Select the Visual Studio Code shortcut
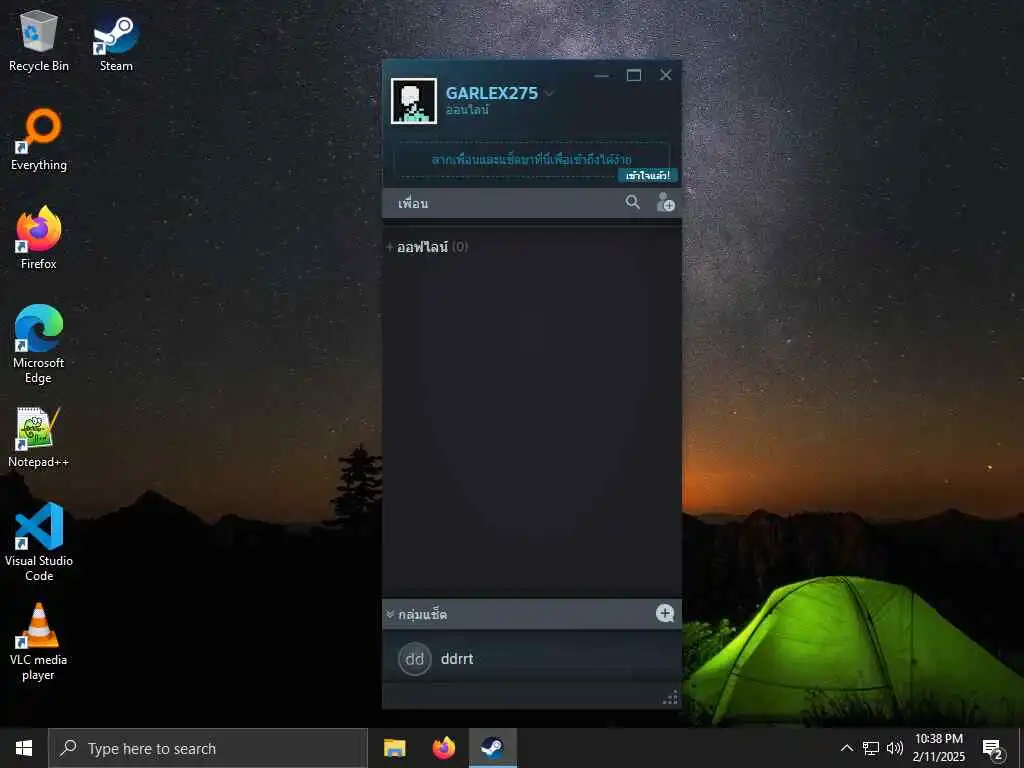This screenshot has width=1024, height=768. (39, 542)
